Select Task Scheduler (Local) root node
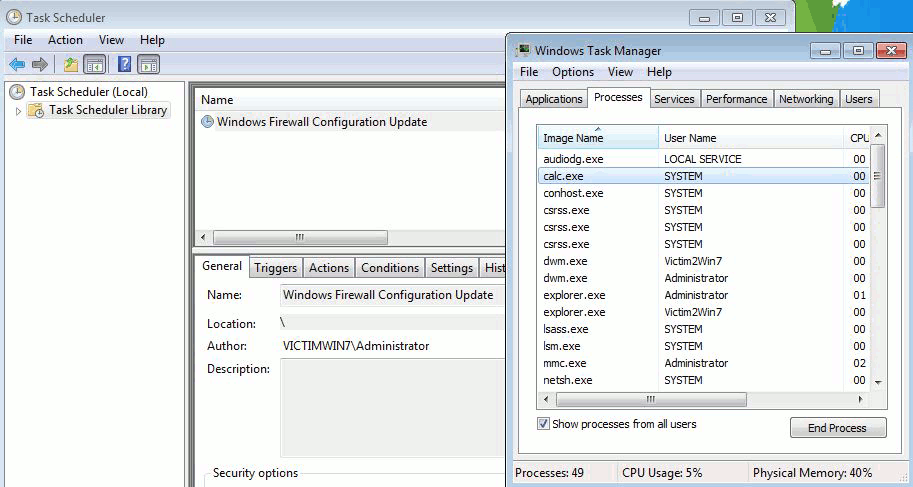Screen dimensions: 913x487 click(x=88, y=92)
